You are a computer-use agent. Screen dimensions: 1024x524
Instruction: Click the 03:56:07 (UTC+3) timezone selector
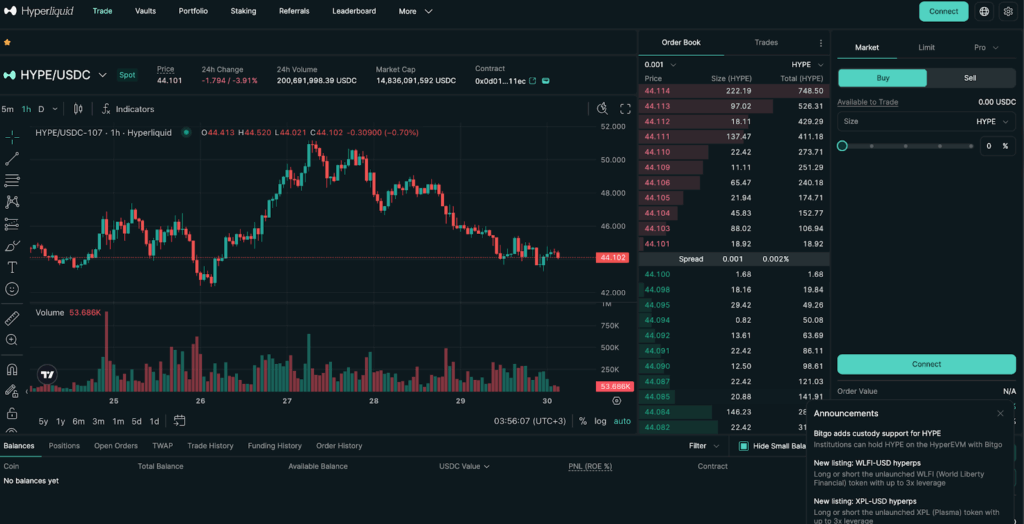pyautogui.click(x=530, y=421)
